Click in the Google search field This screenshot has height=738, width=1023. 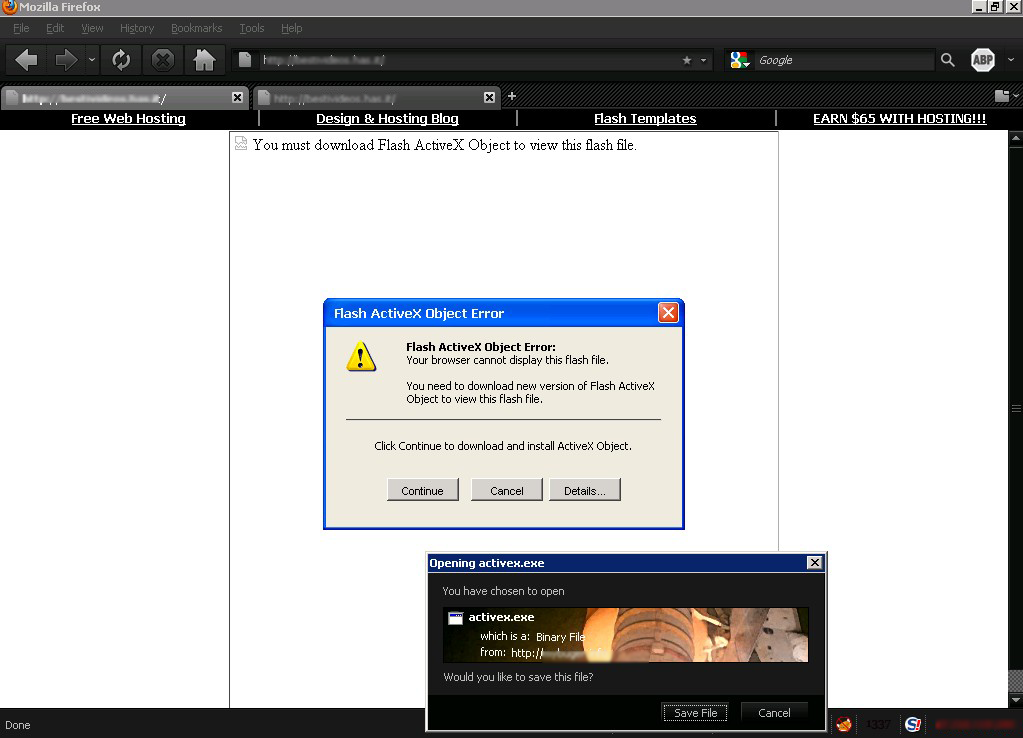[x=845, y=60]
